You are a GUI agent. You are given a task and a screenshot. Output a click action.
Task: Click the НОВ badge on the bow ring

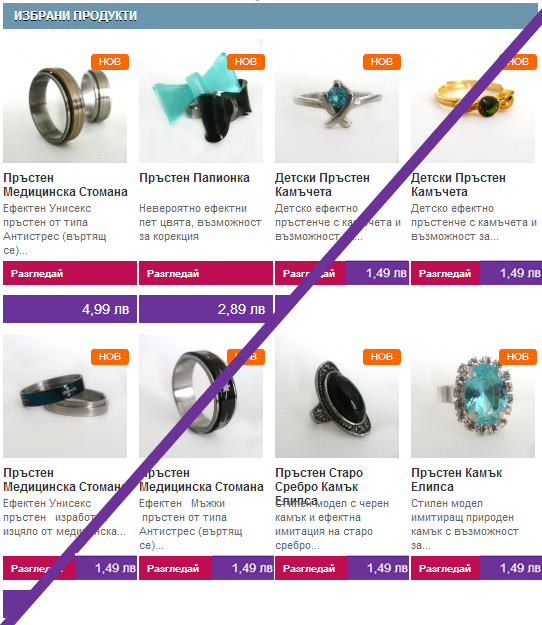(246, 62)
